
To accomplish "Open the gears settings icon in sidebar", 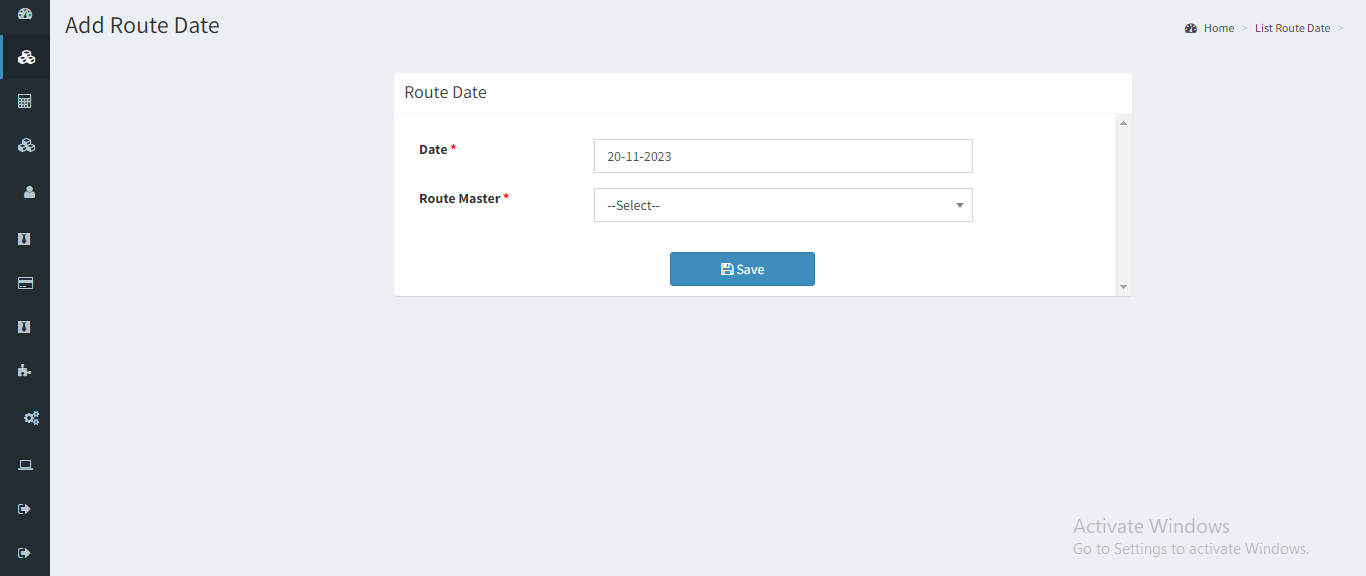I will [x=31, y=418].
